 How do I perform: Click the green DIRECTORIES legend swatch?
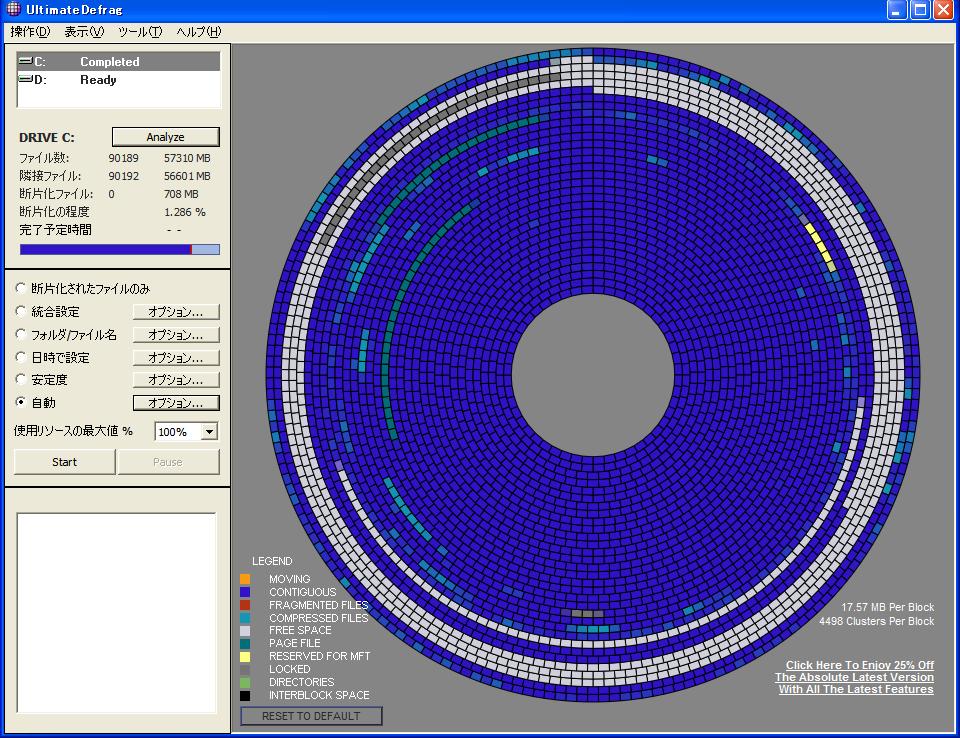pyautogui.click(x=245, y=683)
